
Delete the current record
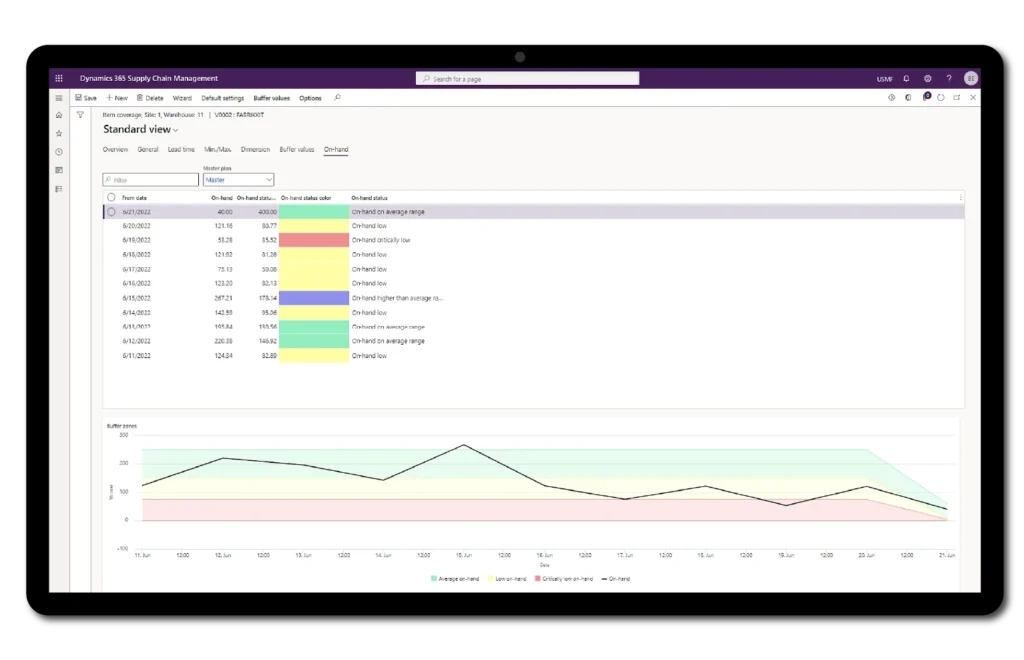(150, 98)
